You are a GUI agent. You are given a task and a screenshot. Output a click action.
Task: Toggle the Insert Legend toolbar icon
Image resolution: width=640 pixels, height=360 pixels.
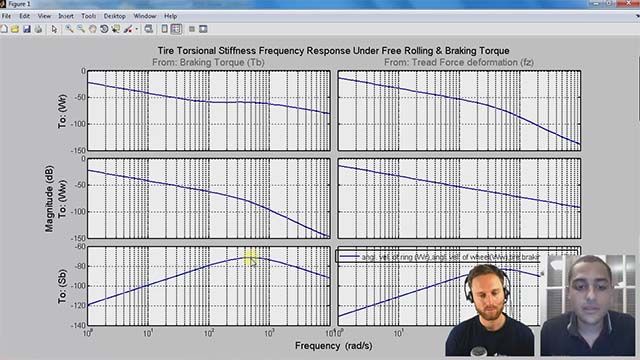[176, 29]
